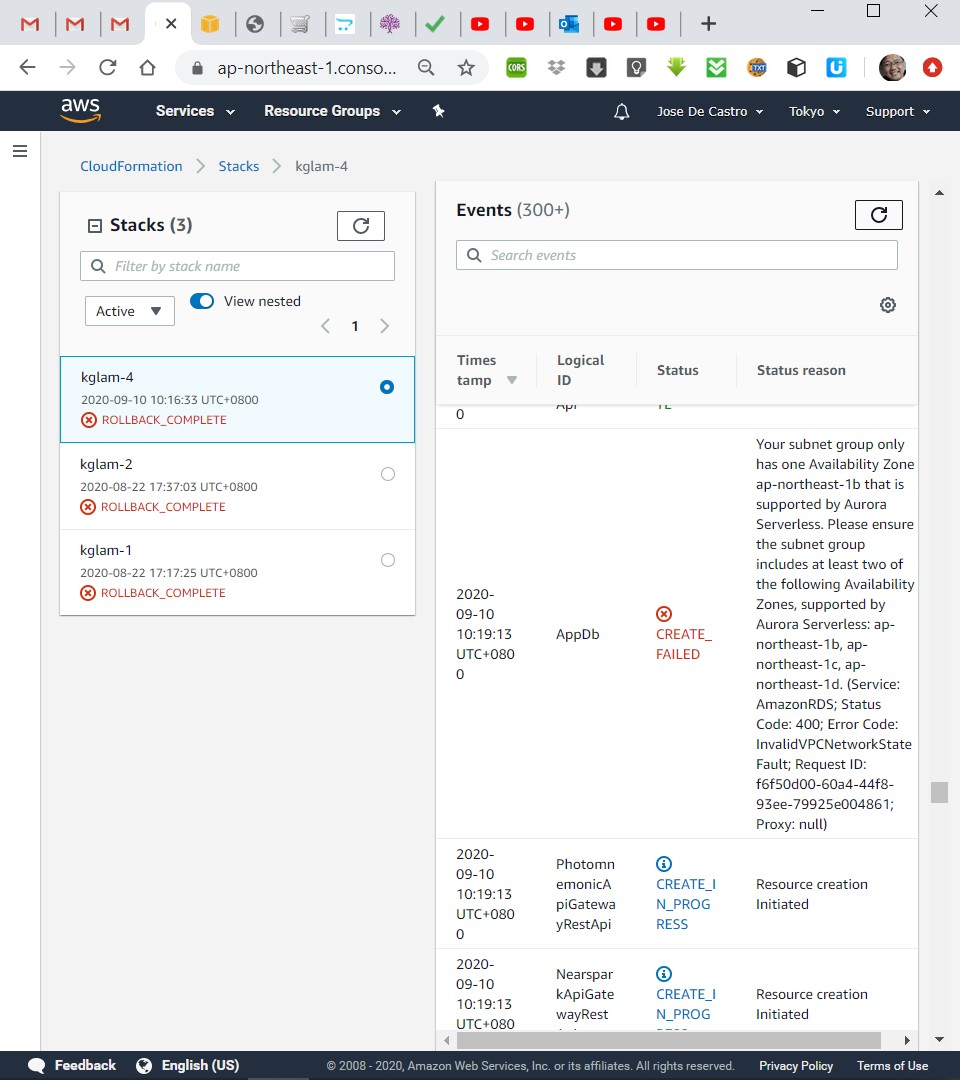Click the CREATE_FAILED status text
Image resolution: width=960 pixels, height=1080 pixels.
coord(683,644)
